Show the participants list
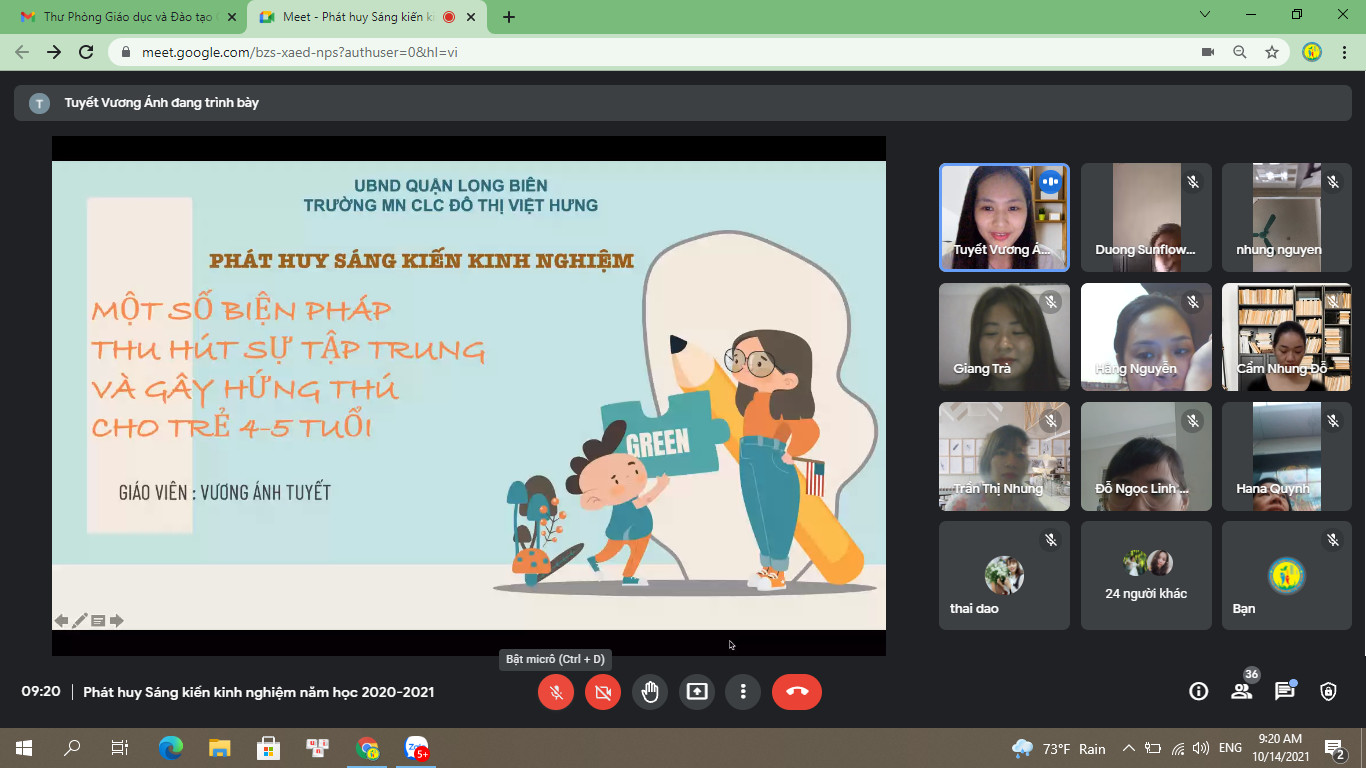 1241,691
